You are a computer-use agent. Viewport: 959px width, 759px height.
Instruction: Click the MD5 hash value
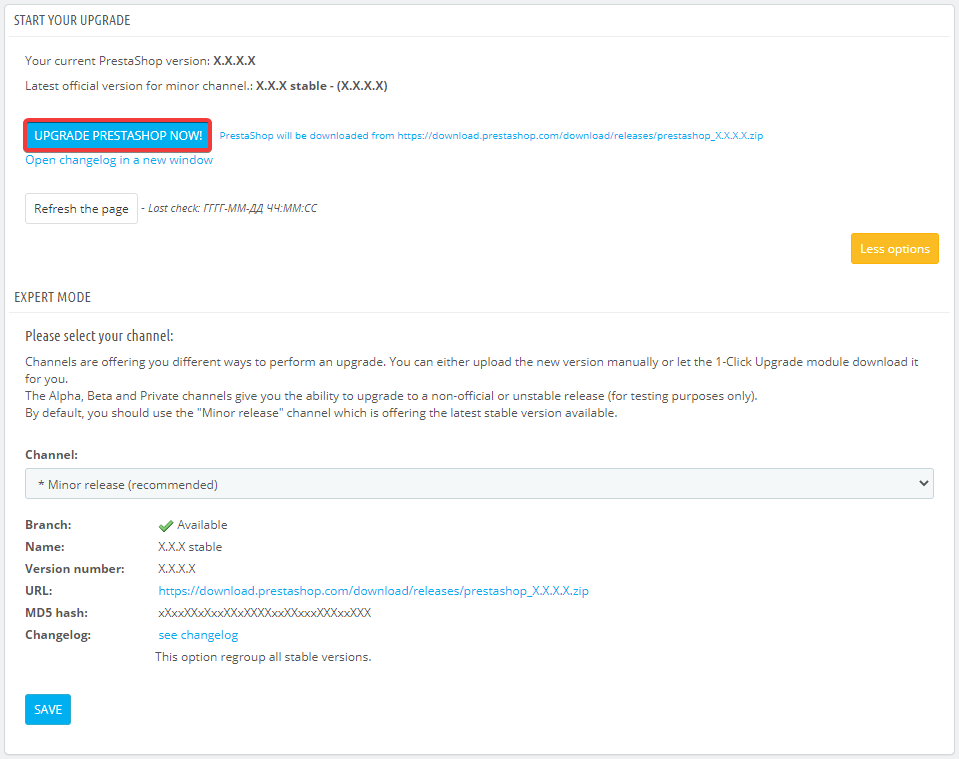pos(264,613)
